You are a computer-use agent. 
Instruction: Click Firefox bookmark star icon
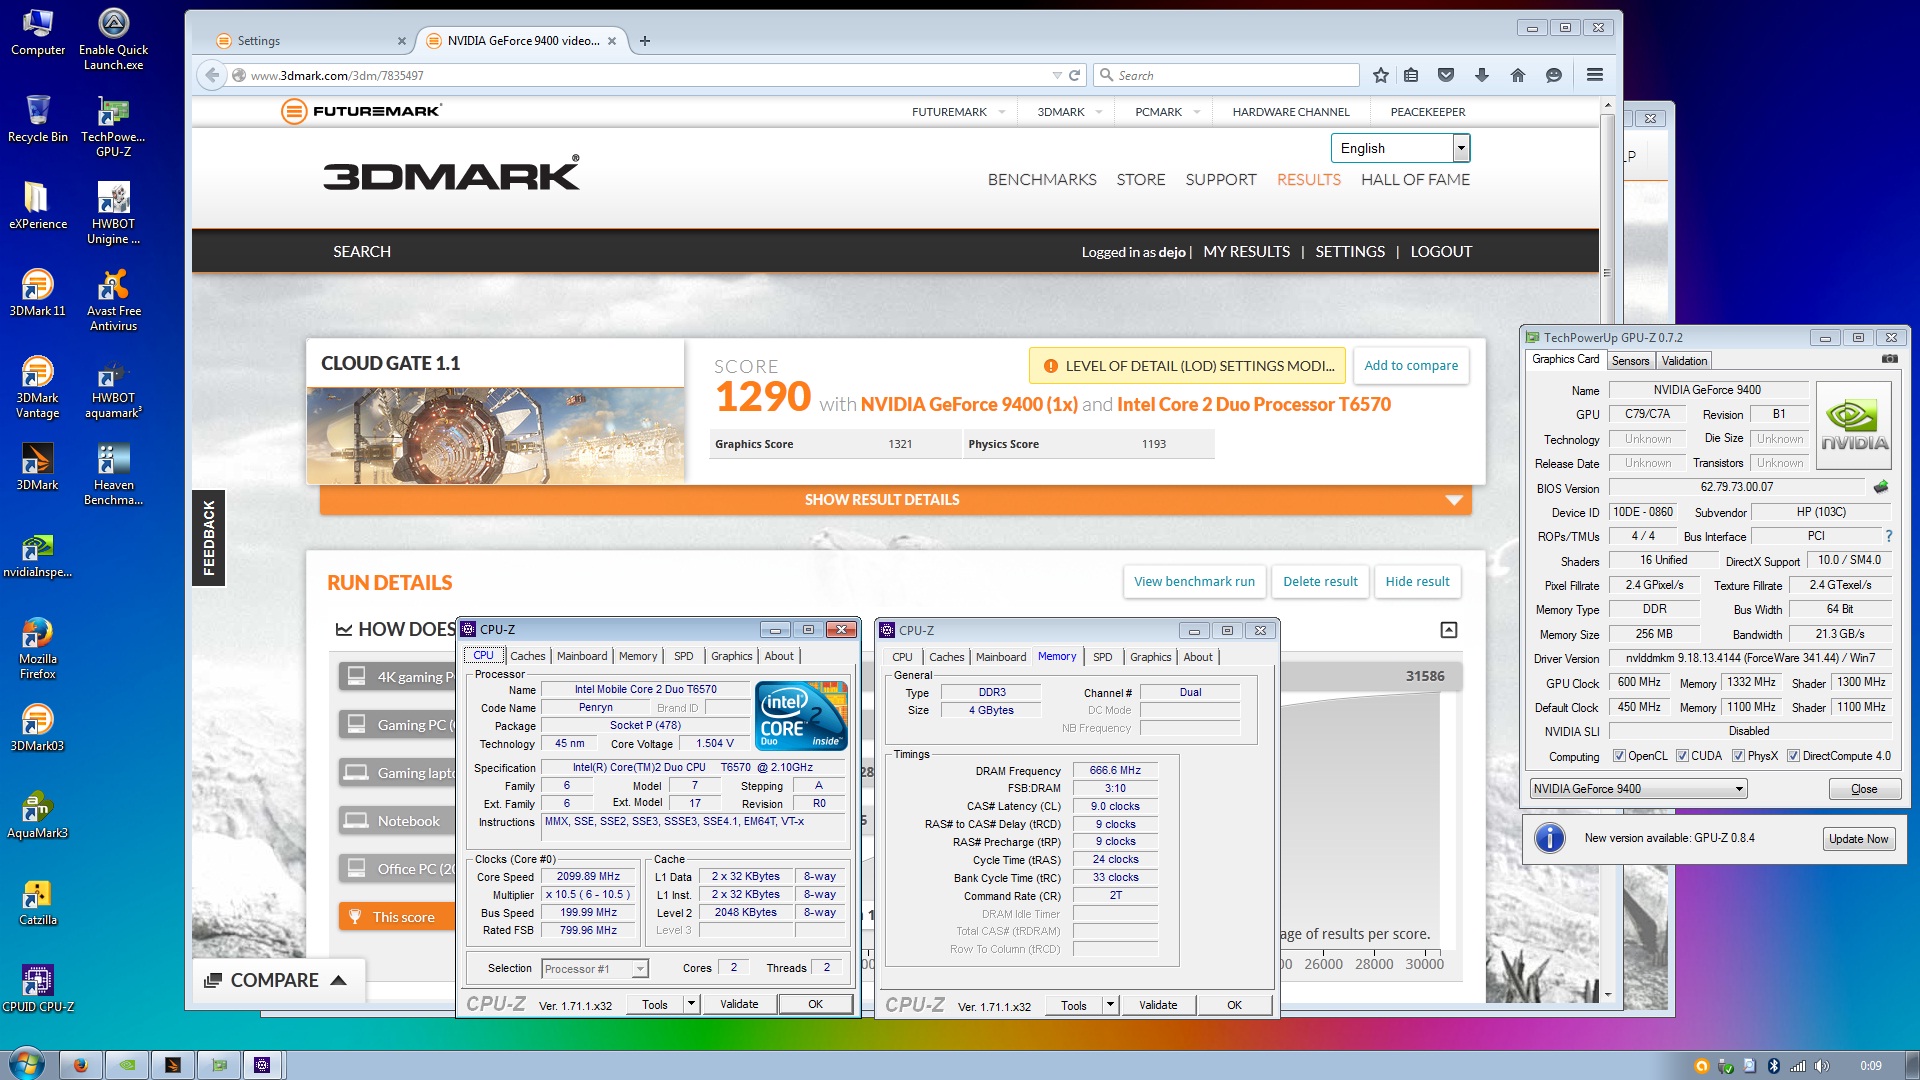tap(1381, 75)
